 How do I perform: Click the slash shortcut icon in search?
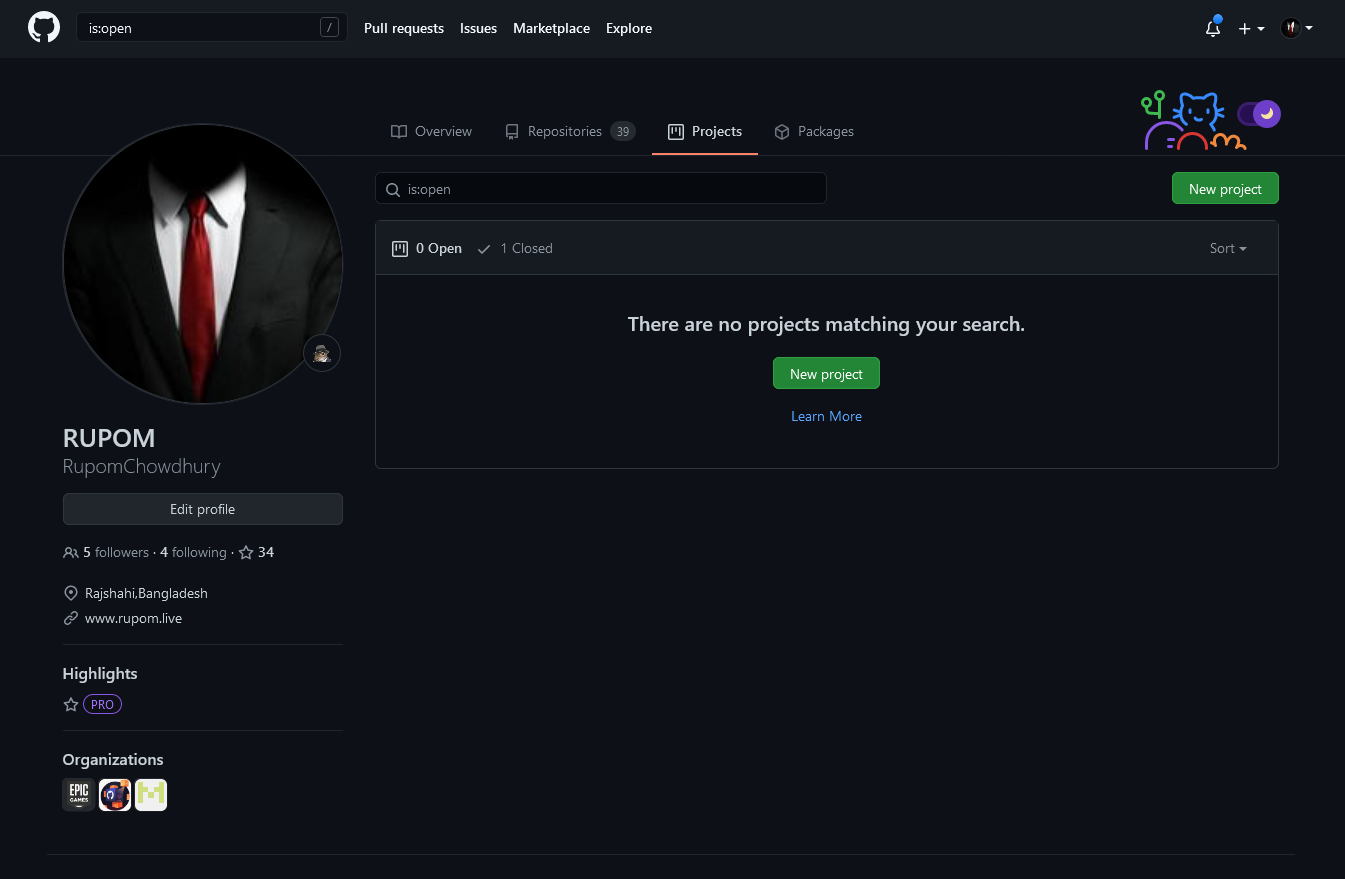329,28
